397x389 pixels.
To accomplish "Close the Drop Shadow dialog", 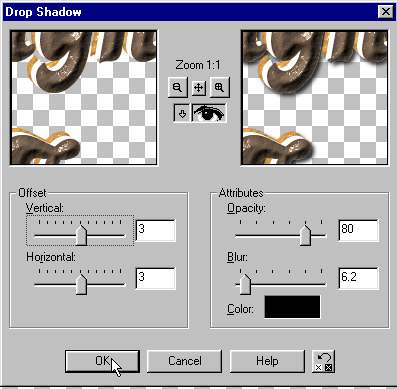I will point(385,12).
